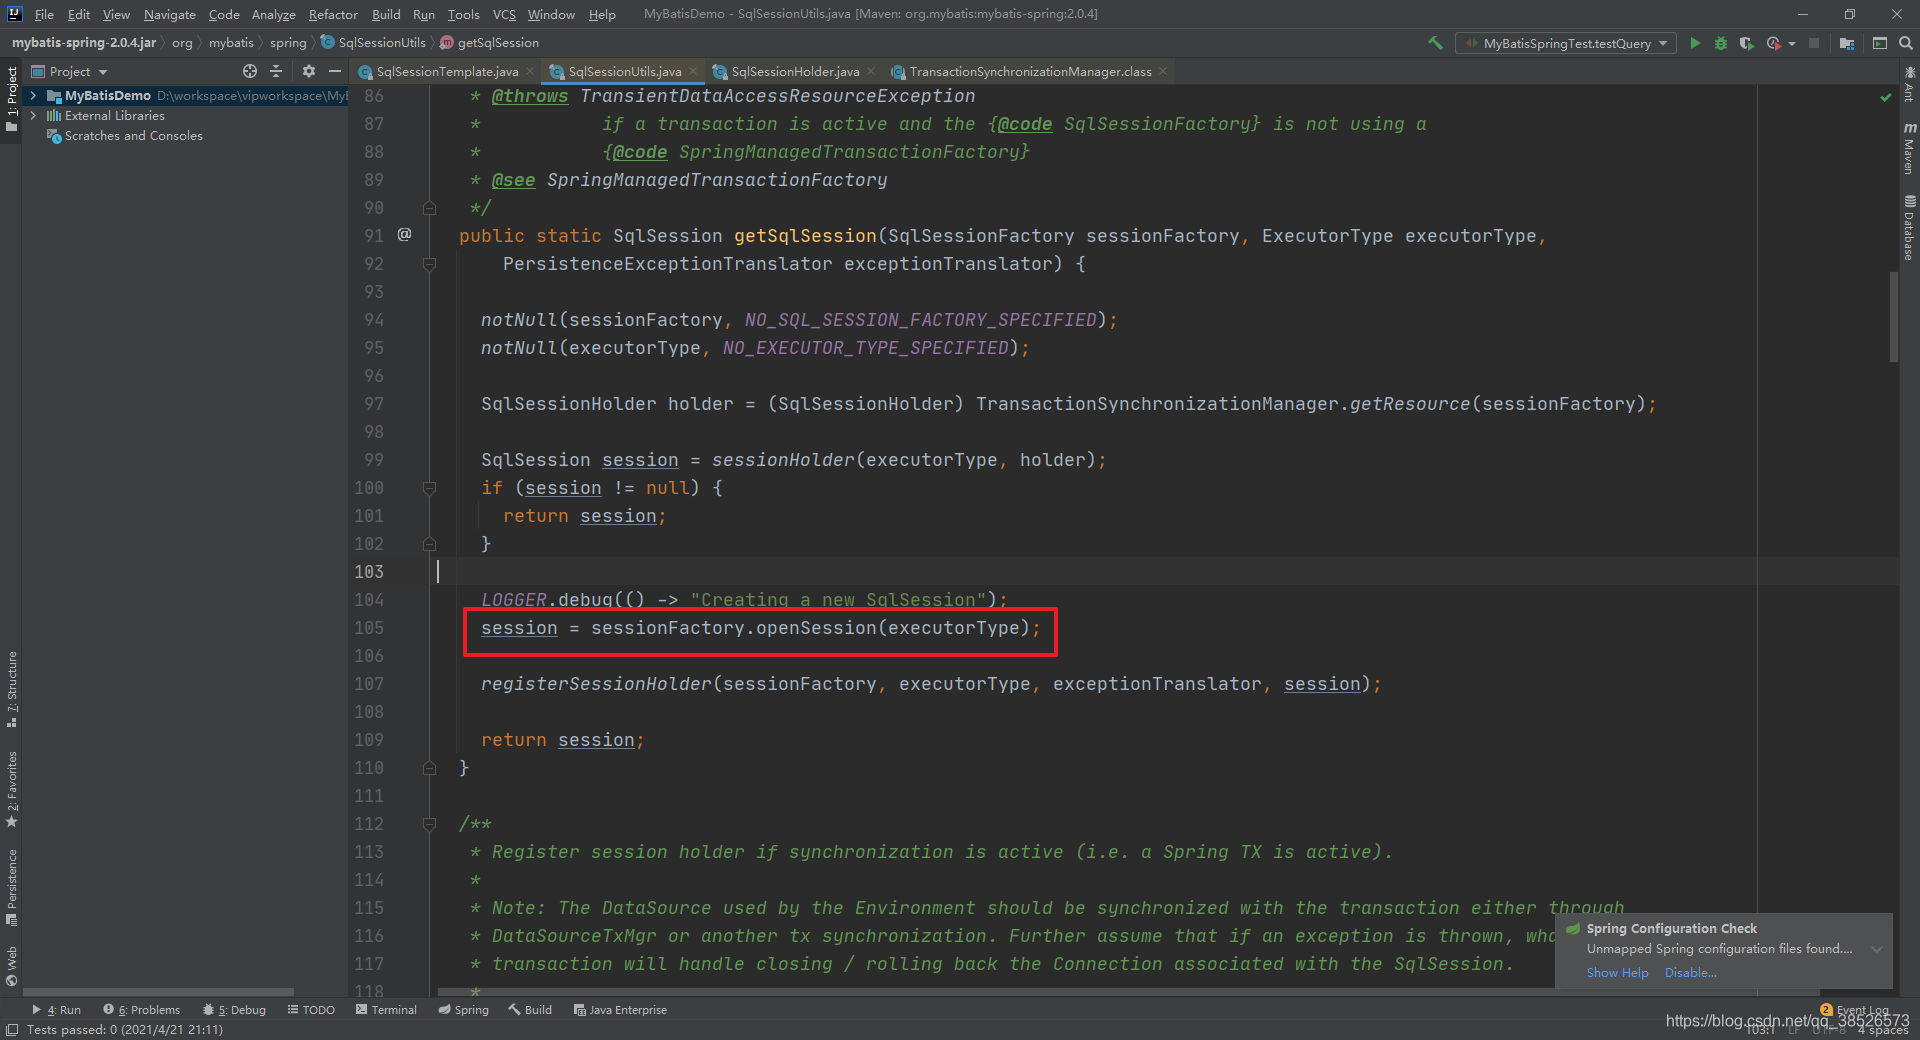The height and width of the screenshot is (1040, 1920).
Task: Collapse if-block fold marker at line 100
Action: (x=429, y=488)
